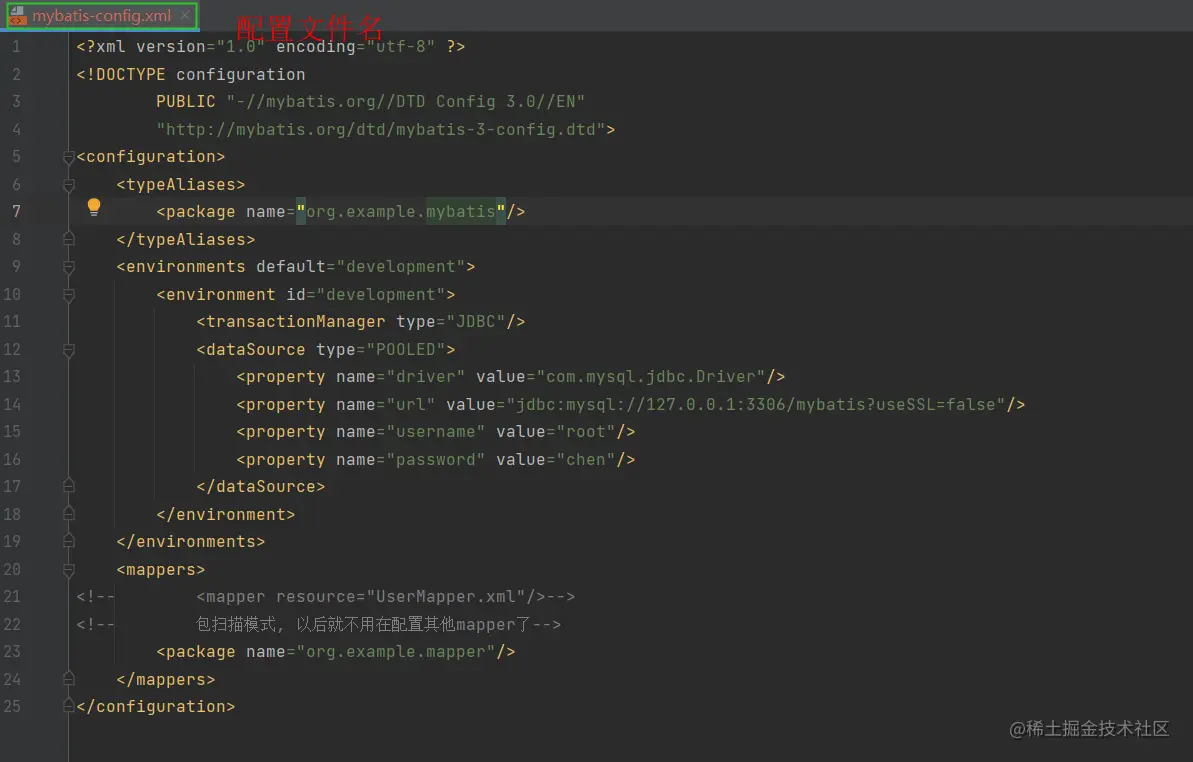This screenshot has height=762, width=1193.
Task: Click the "com.mysql.jdbc.Driver" value
Action: (x=651, y=376)
